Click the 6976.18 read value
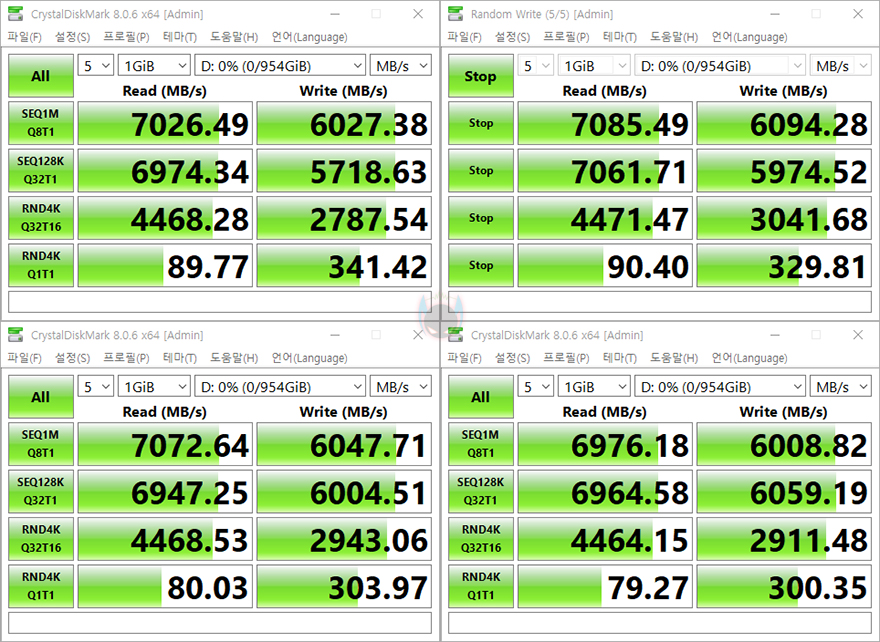The image size is (880, 642). coord(630,446)
